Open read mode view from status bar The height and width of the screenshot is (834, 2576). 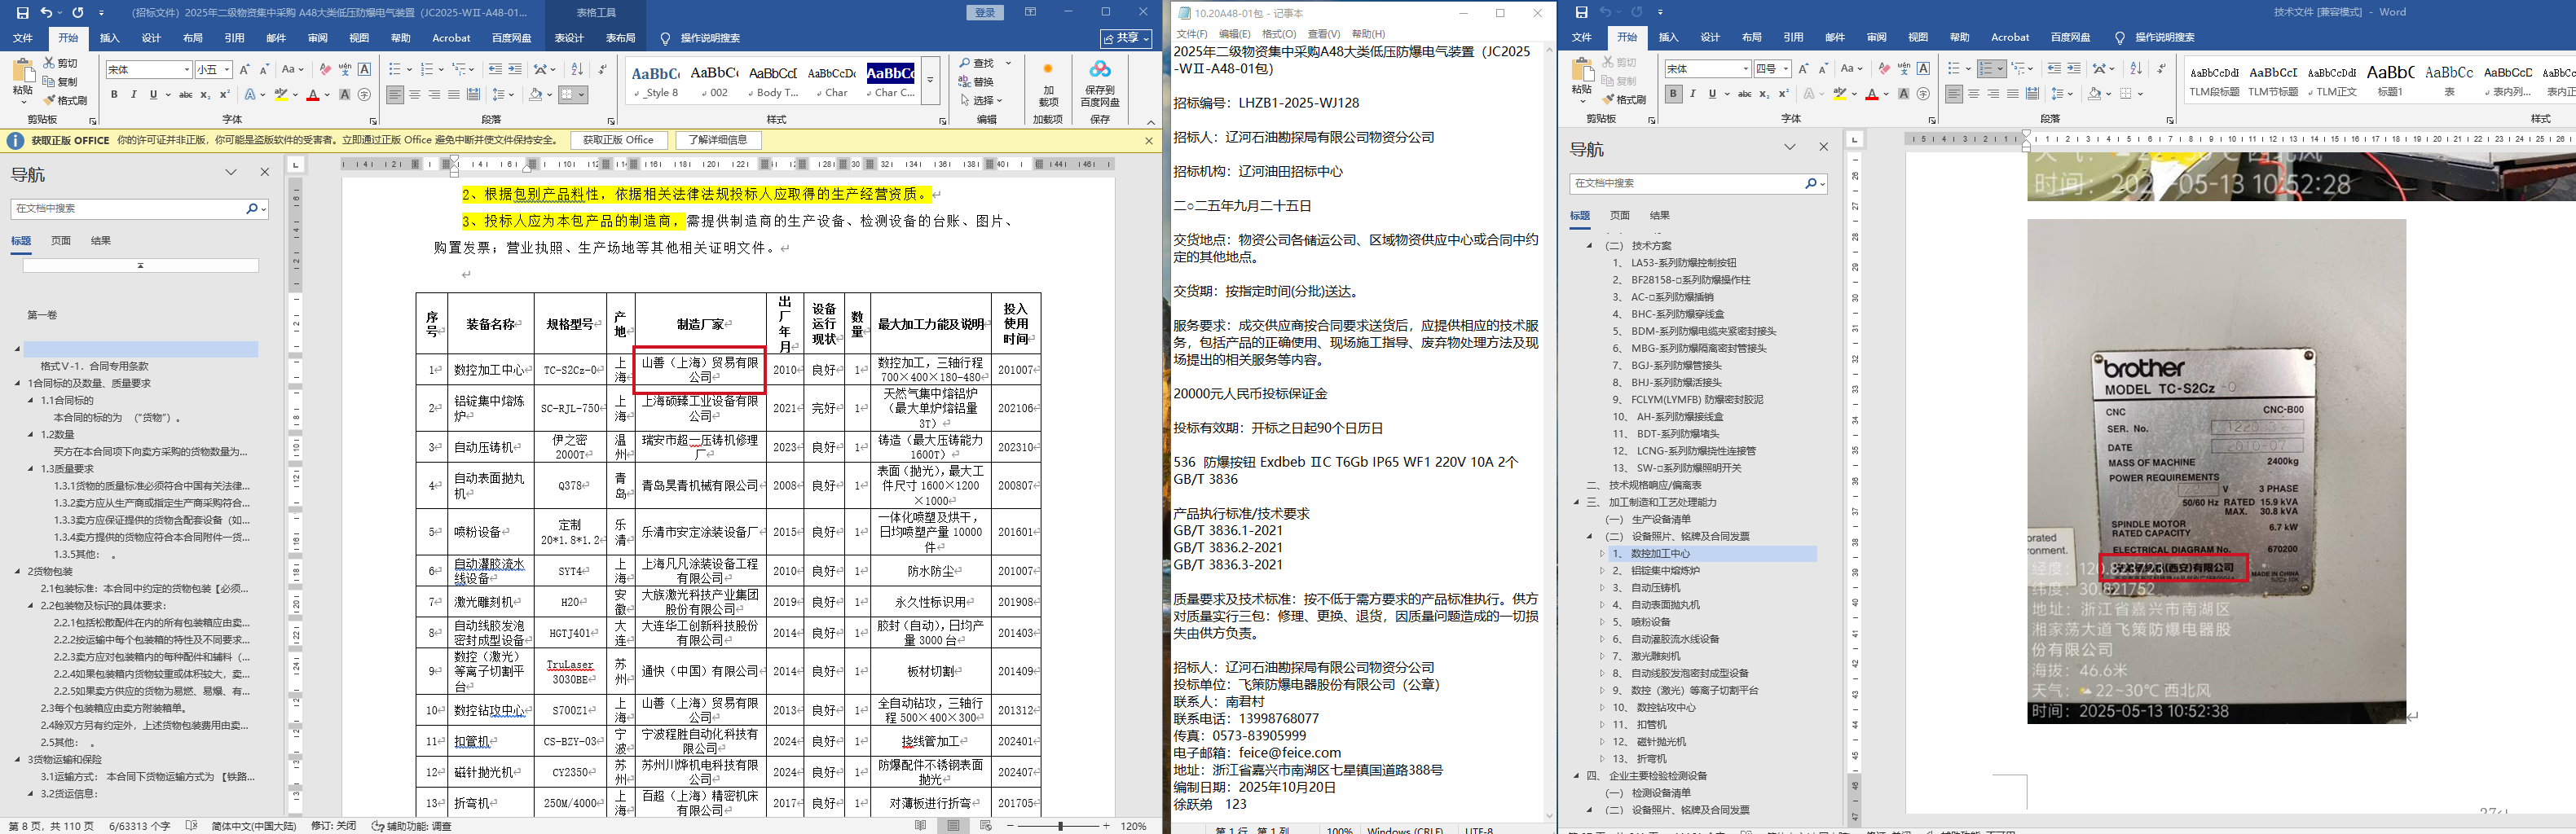tap(920, 826)
